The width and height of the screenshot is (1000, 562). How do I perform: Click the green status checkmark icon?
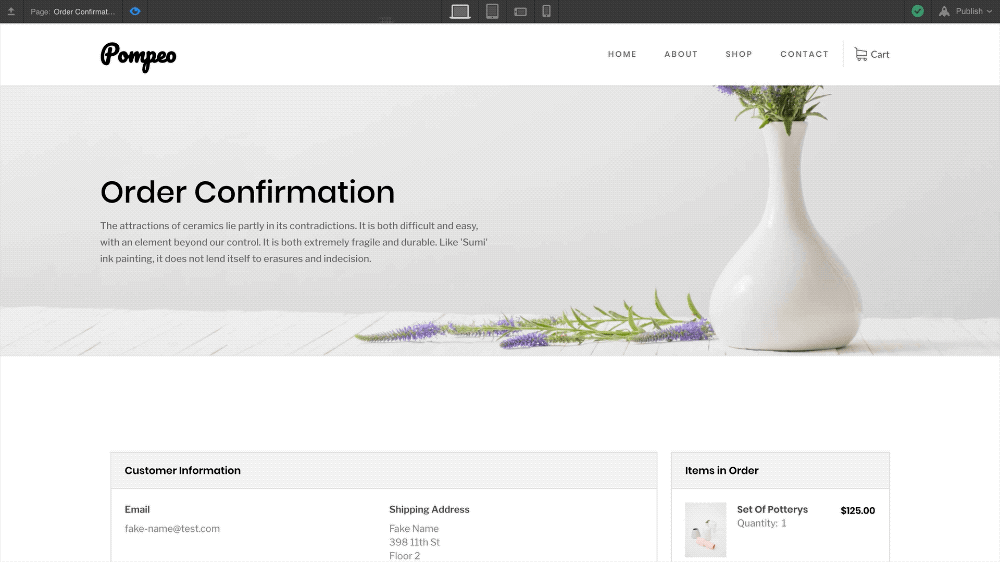[918, 11]
